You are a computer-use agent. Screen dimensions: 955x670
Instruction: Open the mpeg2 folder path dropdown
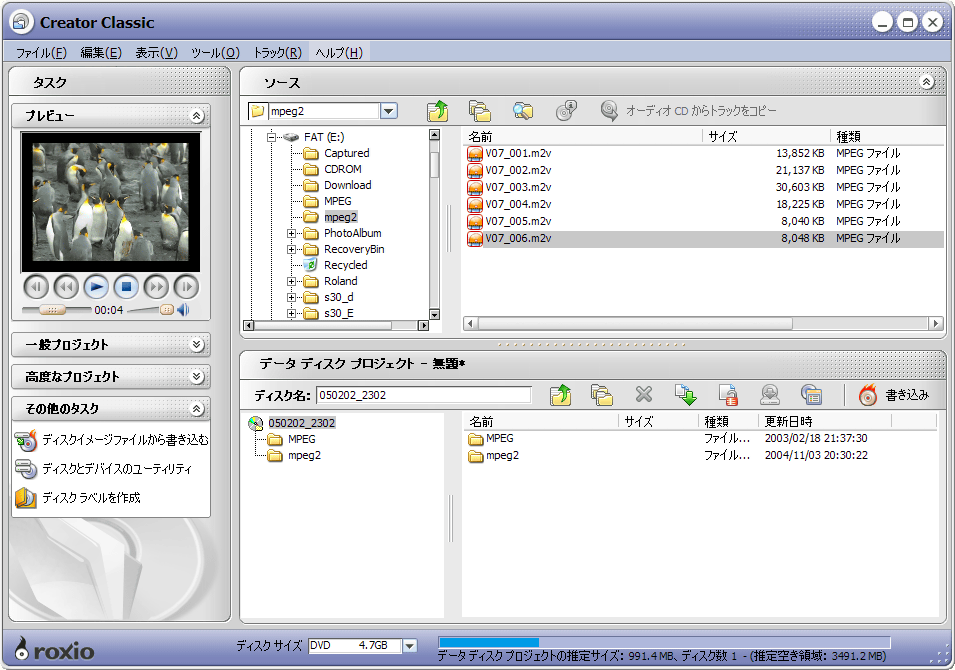(x=389, y=111)
